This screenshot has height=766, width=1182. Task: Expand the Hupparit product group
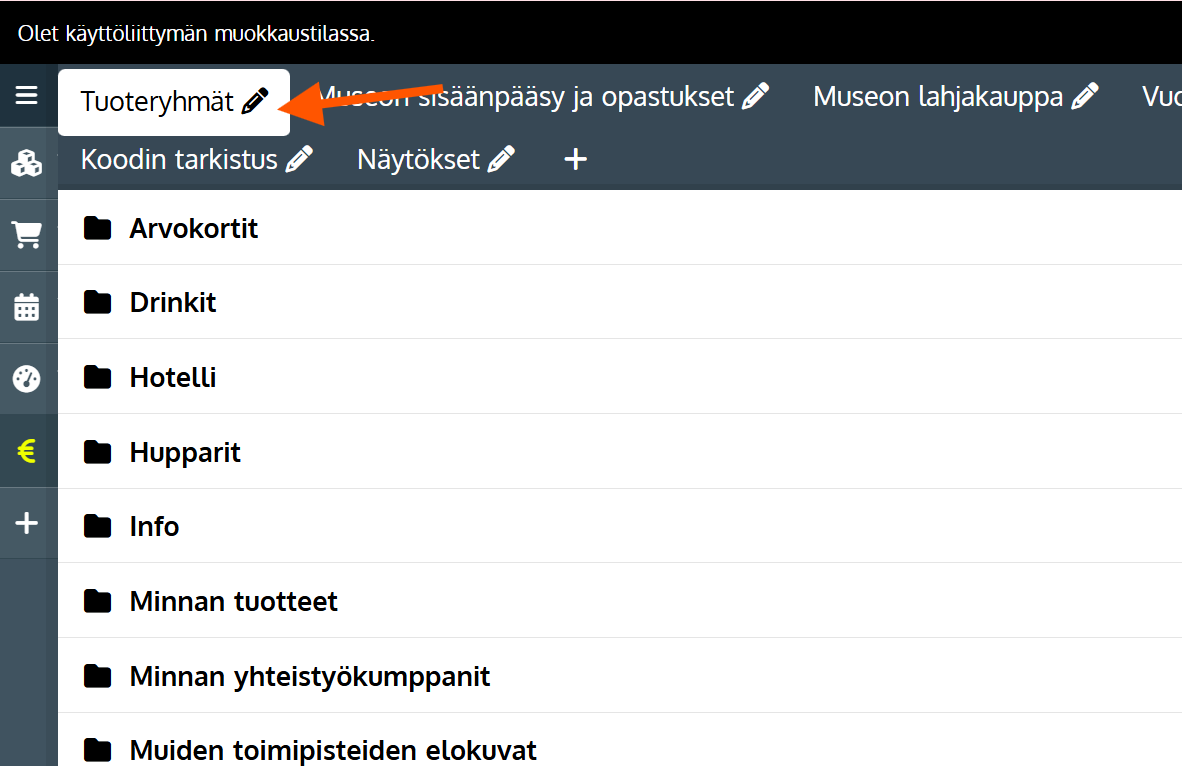[185, 452]
